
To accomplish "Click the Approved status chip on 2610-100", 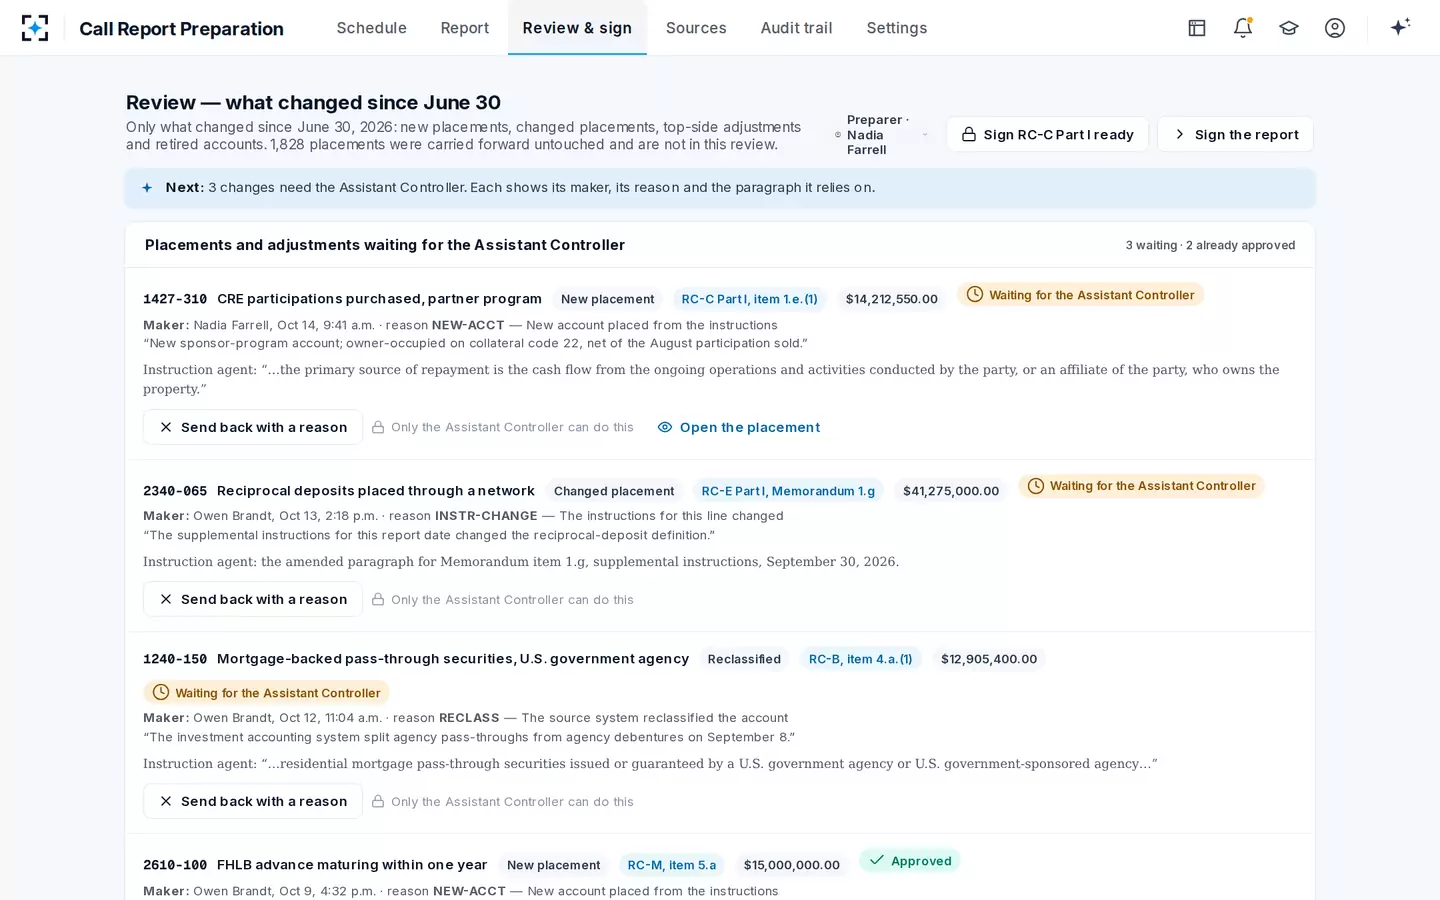I will click(x=910, y=861).
